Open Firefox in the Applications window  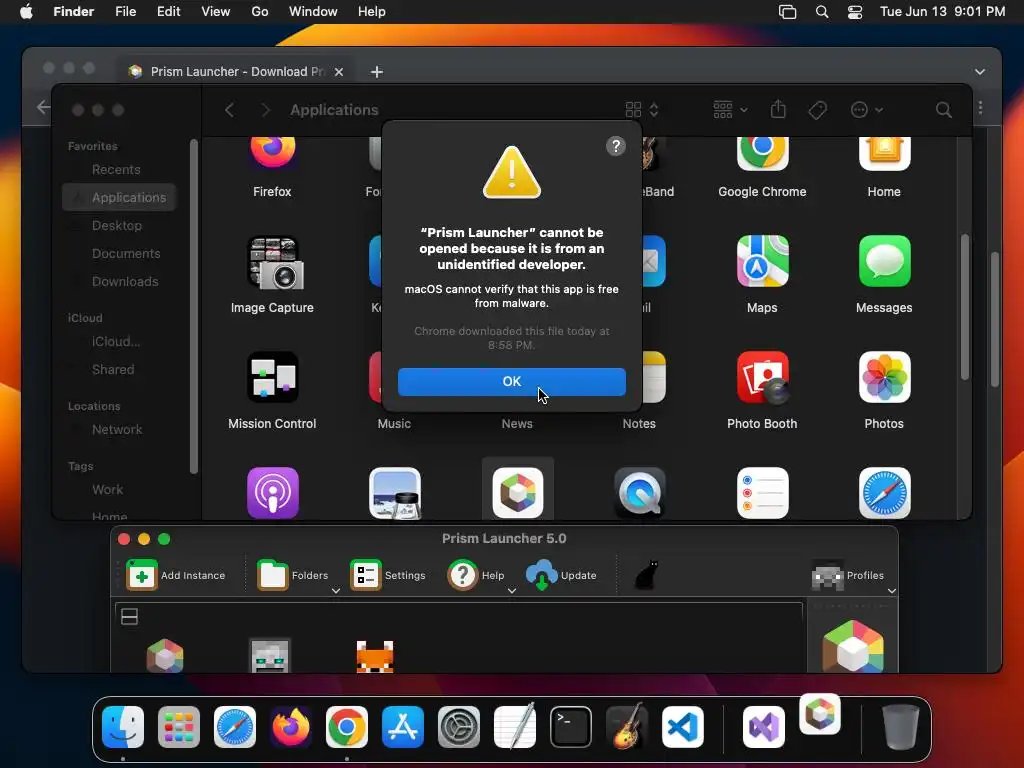point(272,151)
